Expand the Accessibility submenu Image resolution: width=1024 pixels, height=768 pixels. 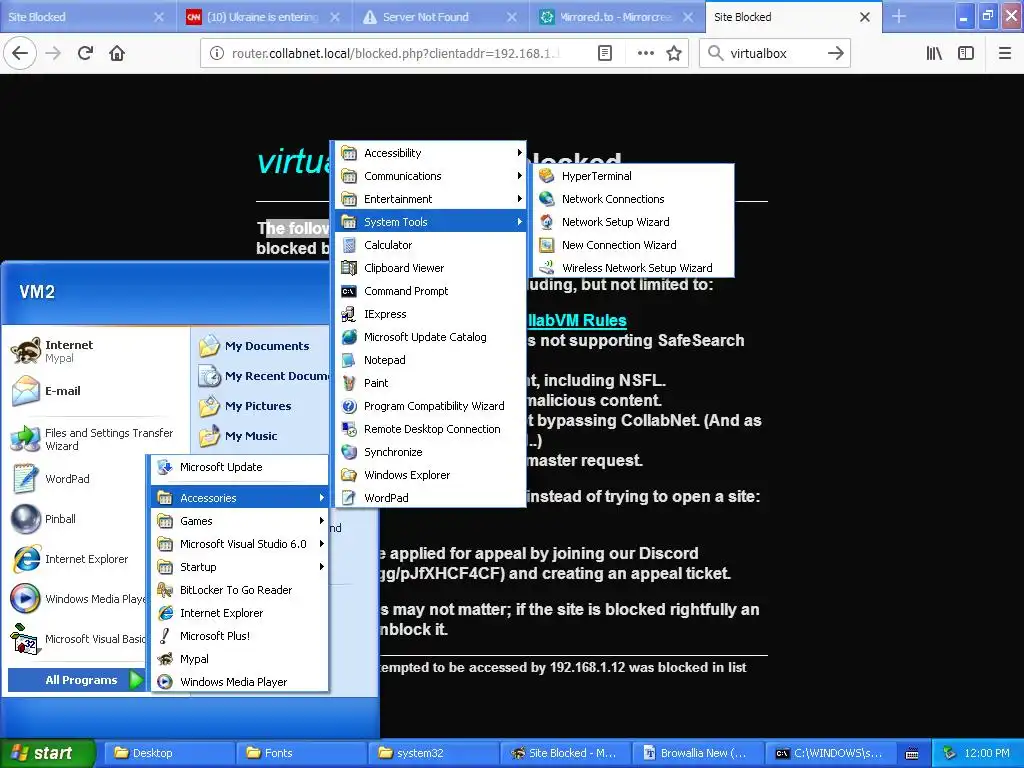pos(431,153)
